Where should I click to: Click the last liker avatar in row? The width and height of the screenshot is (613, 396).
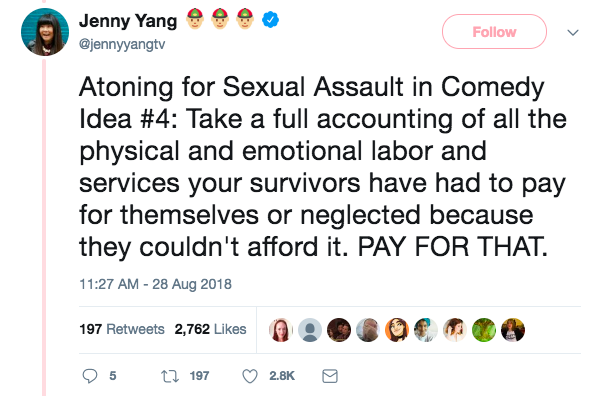(x=513, y=330)
